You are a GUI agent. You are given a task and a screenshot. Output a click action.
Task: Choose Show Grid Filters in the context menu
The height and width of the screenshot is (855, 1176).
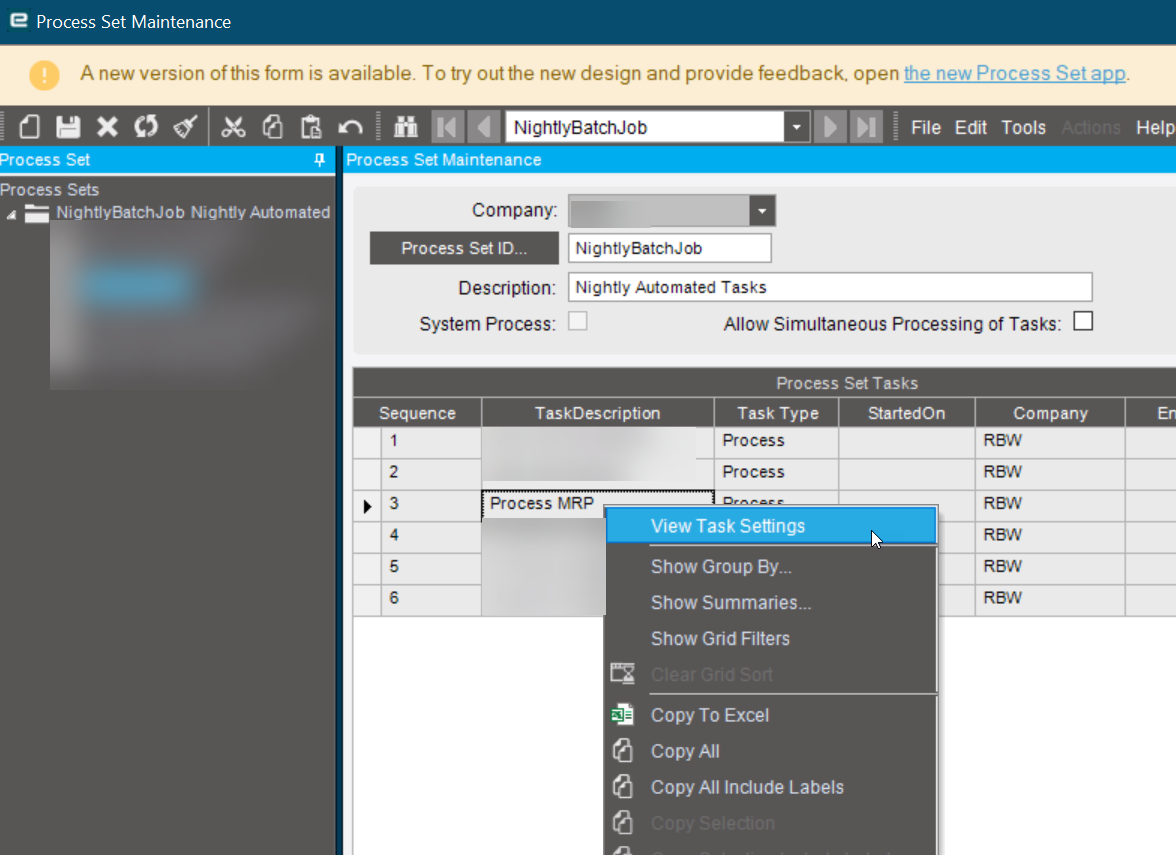pyautogui.click(x=771, y=638)
